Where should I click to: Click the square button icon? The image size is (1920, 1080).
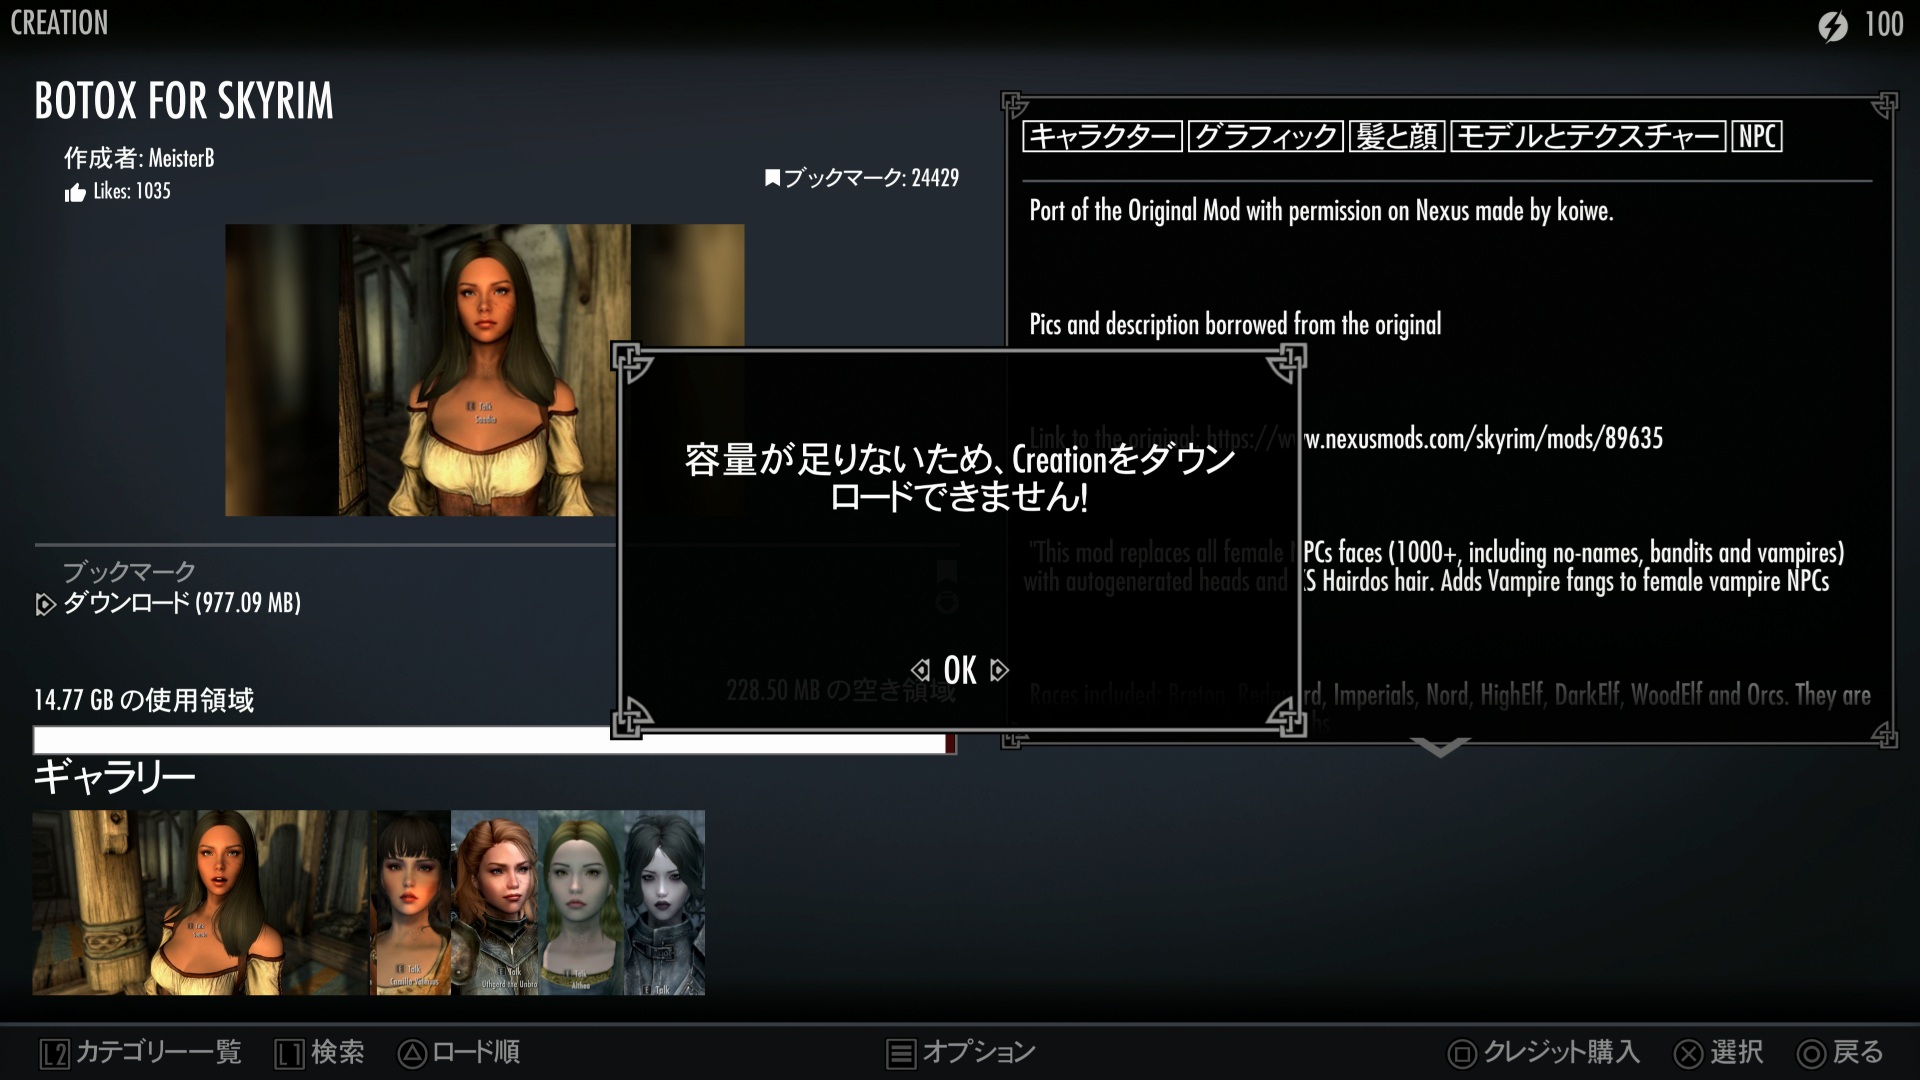(1462, 1054)
